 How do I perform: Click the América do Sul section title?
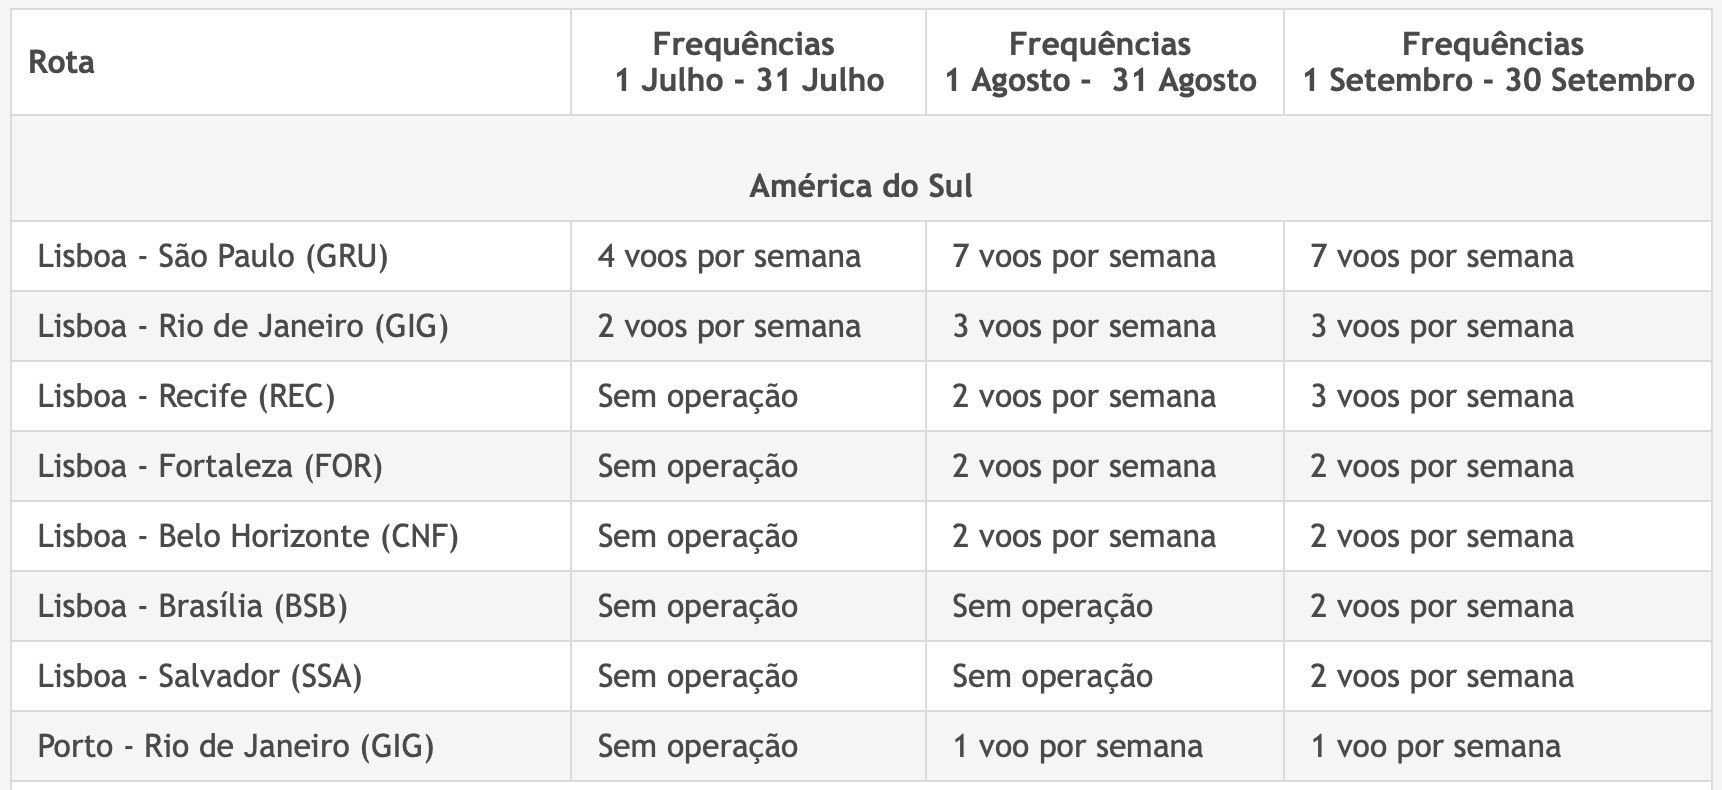point(861,186)
